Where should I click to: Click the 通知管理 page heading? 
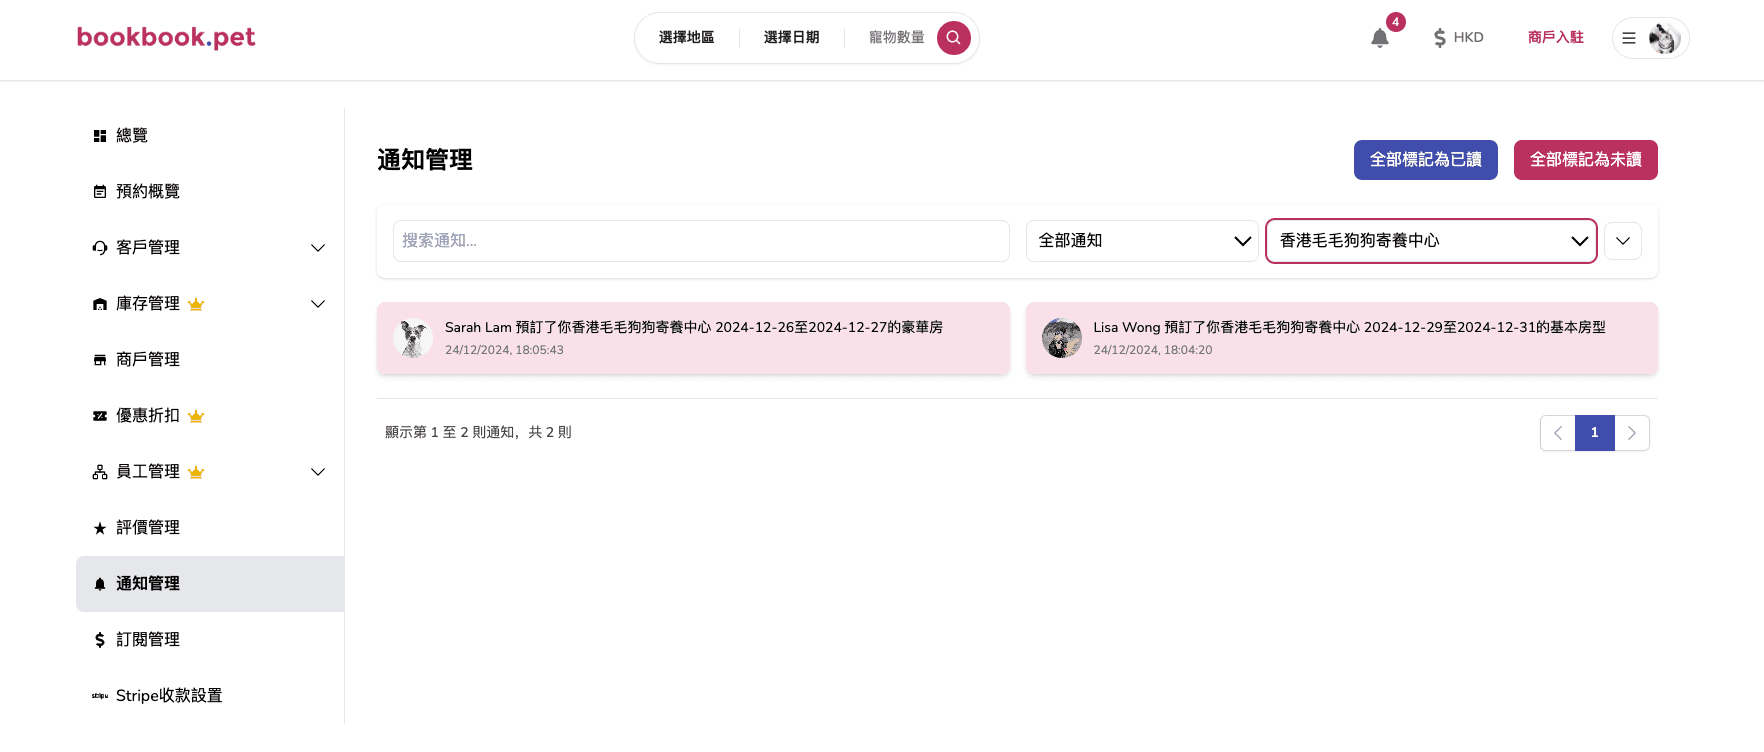click(x=425, y=160)
